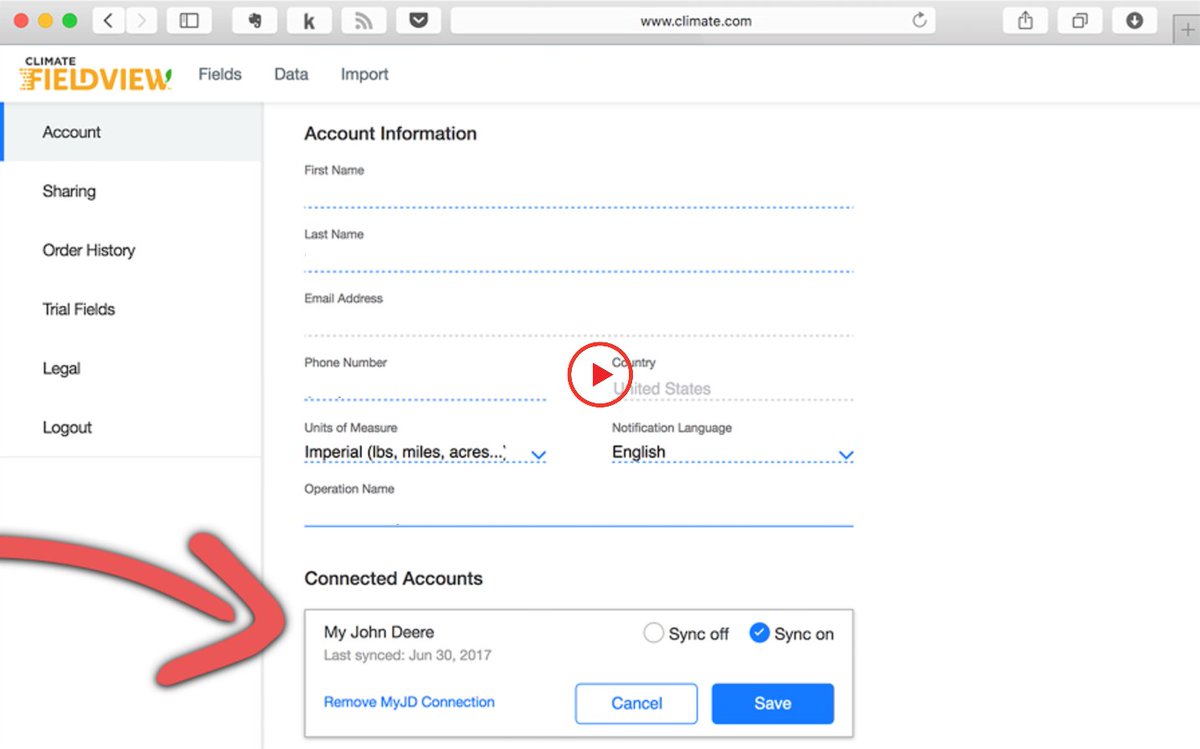Screen dimensions: 1200x749
Task: Show all tabs overview icon
Action: point(1080,20)
